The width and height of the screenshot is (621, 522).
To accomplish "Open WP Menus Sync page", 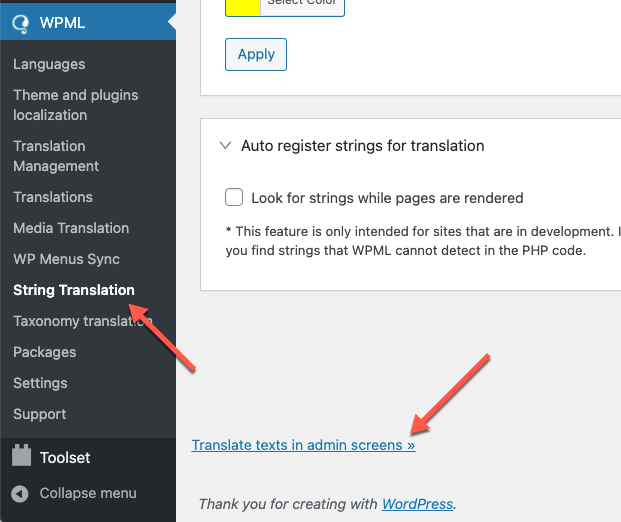I will (66, 259).
